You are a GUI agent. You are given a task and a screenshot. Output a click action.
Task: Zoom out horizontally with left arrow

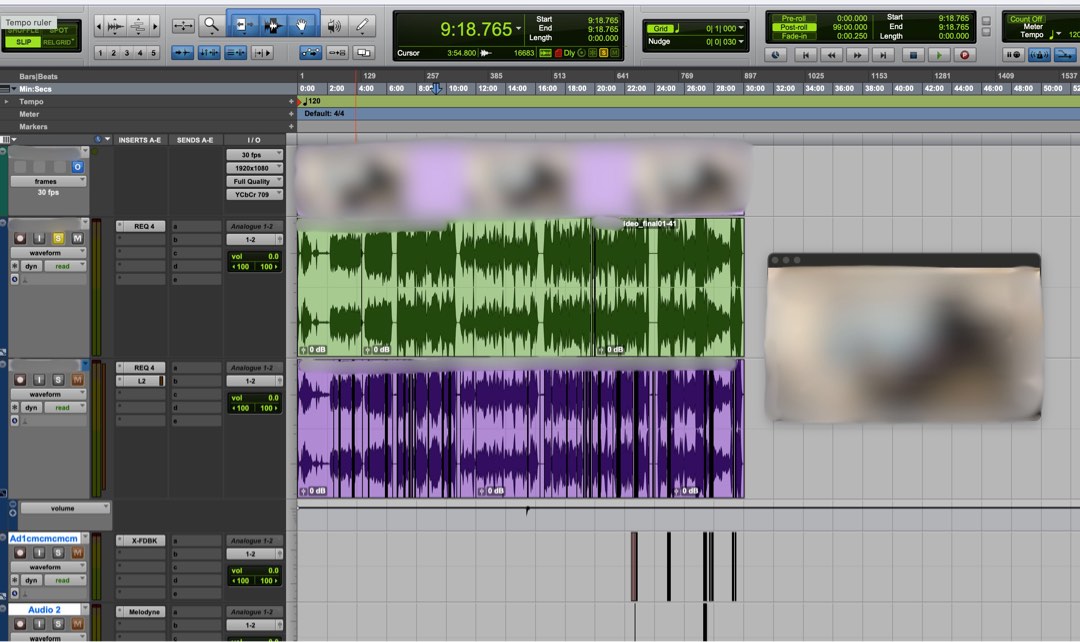point(98,27)
